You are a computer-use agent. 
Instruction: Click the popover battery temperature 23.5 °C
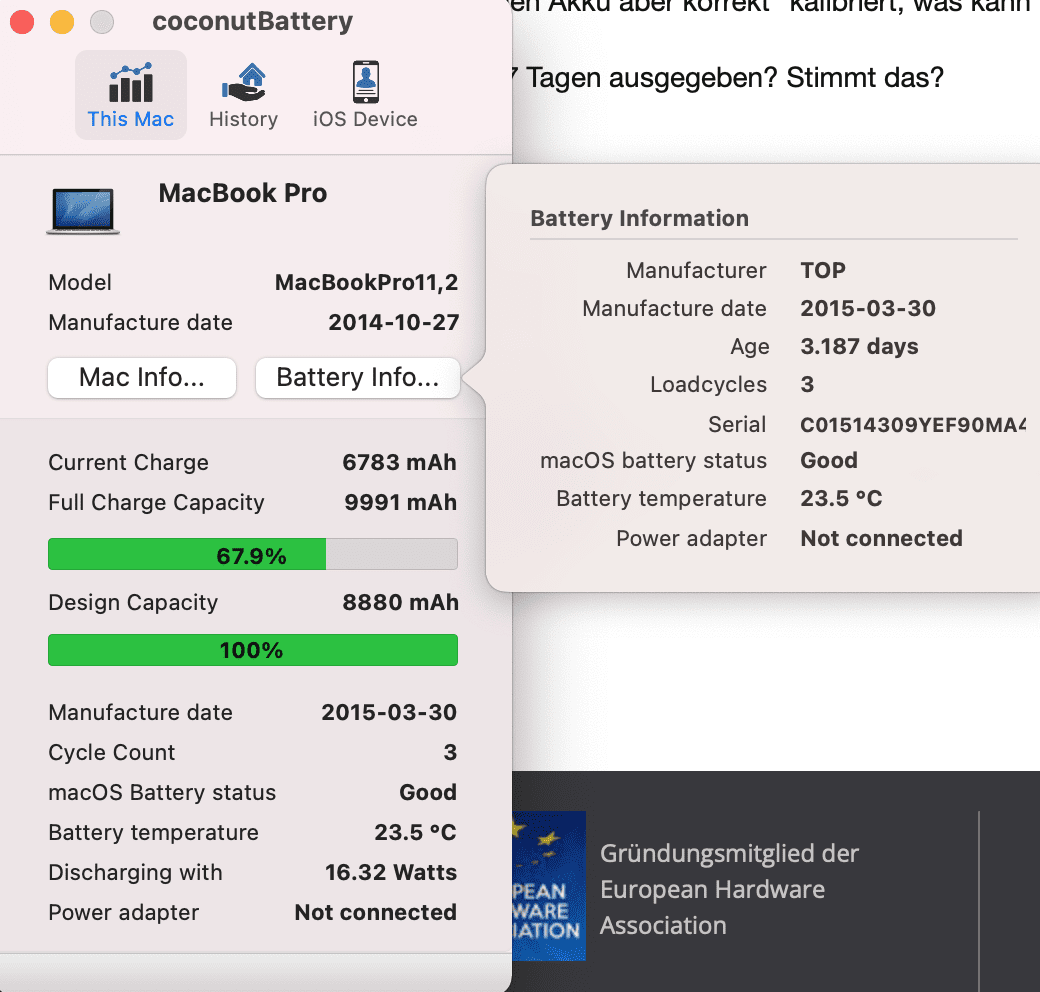pos(842,499)
